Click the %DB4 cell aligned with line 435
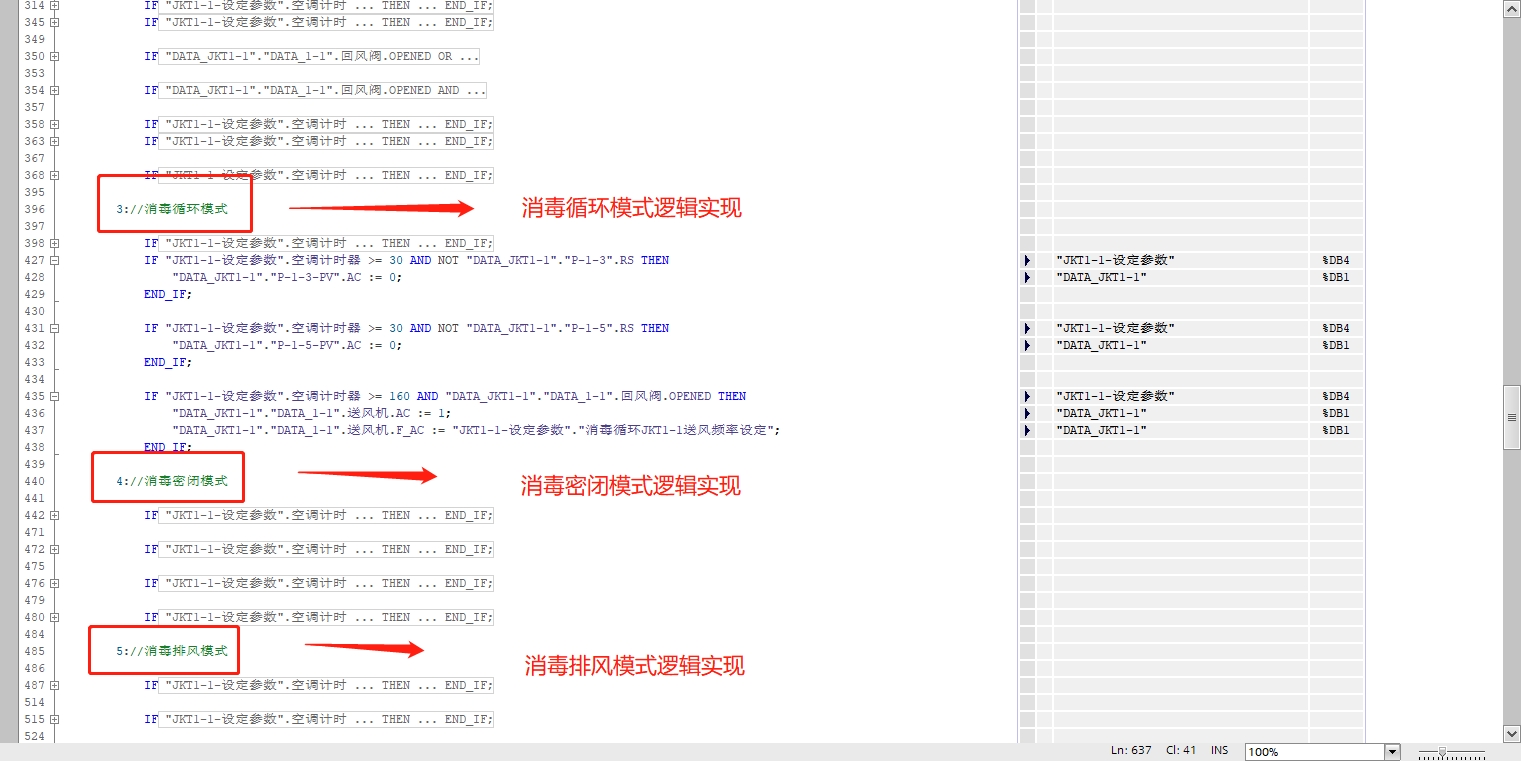Viewport: 1521px width, 761px height. click(x=1335, y=396)
